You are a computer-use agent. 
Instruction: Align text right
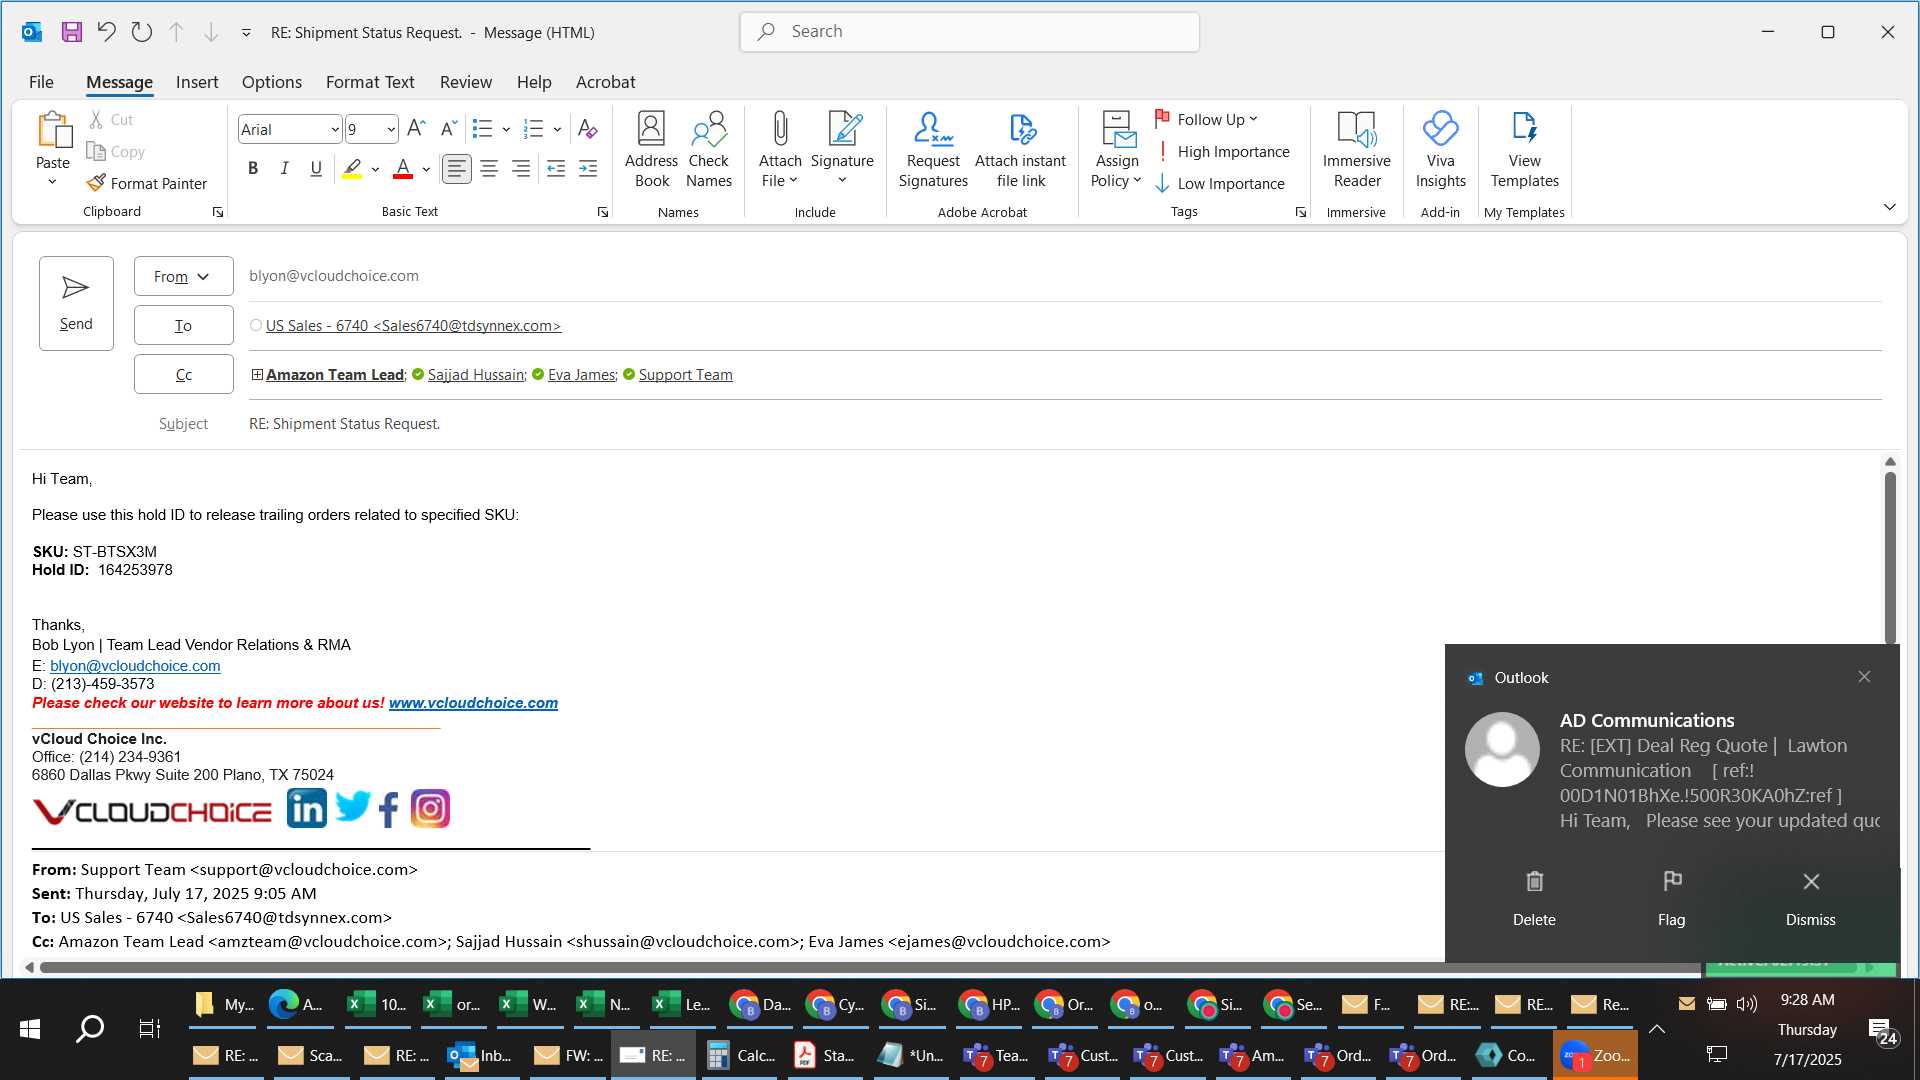[x=521, y=169]
